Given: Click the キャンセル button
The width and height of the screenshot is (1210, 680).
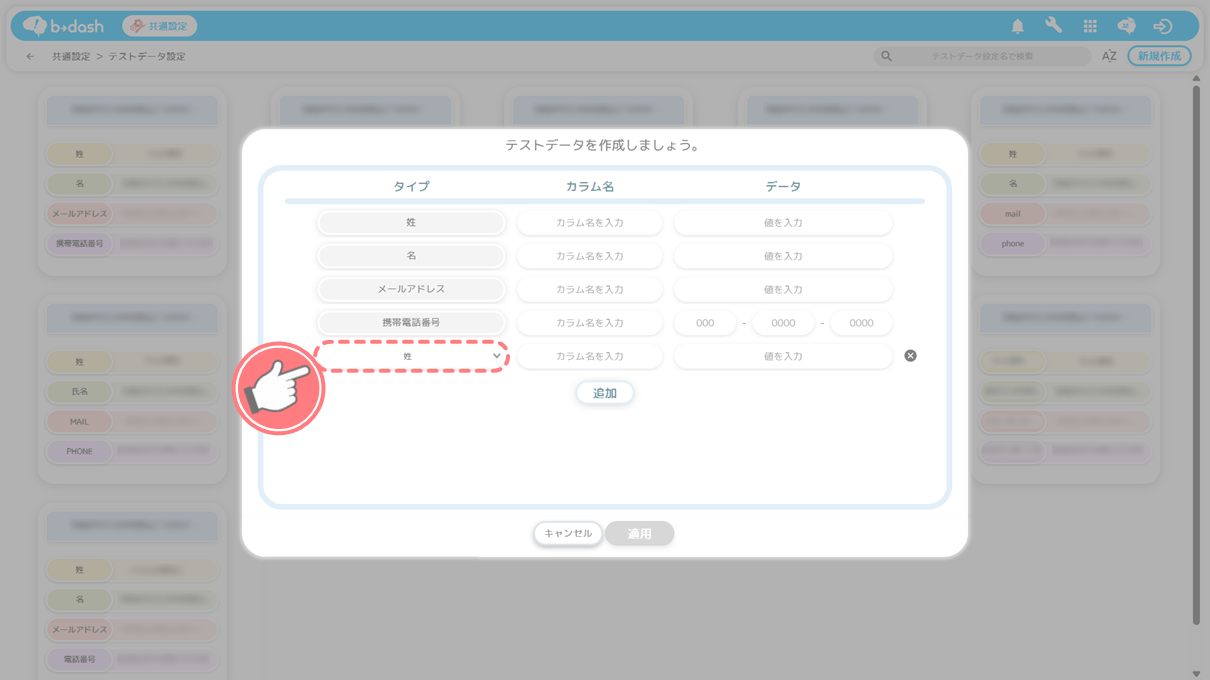Looking at the screenshot, I should coord(568,534).
